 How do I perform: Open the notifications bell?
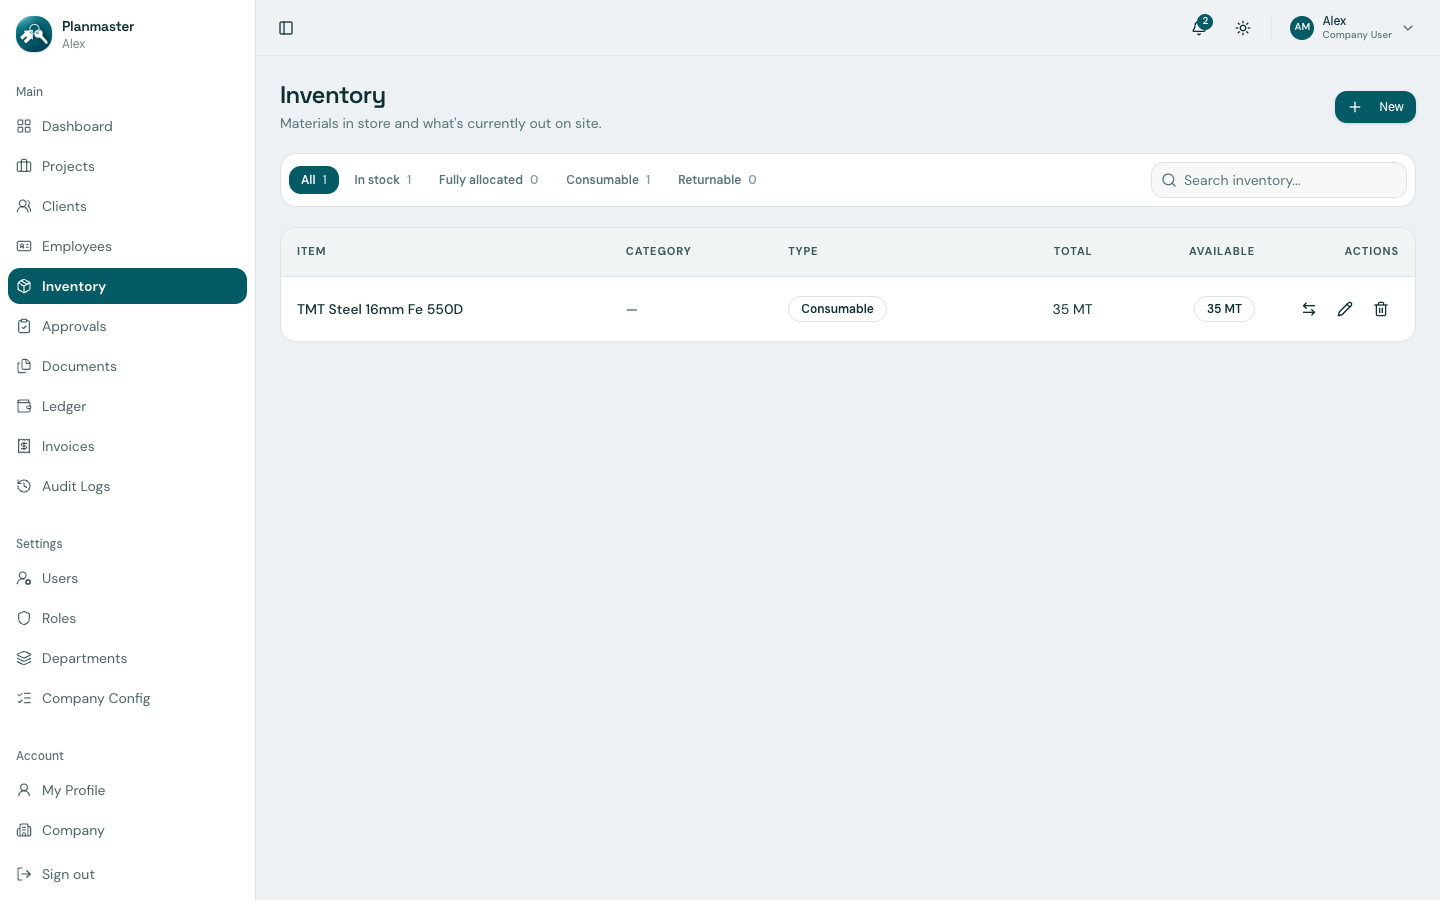pos(1199,28)
